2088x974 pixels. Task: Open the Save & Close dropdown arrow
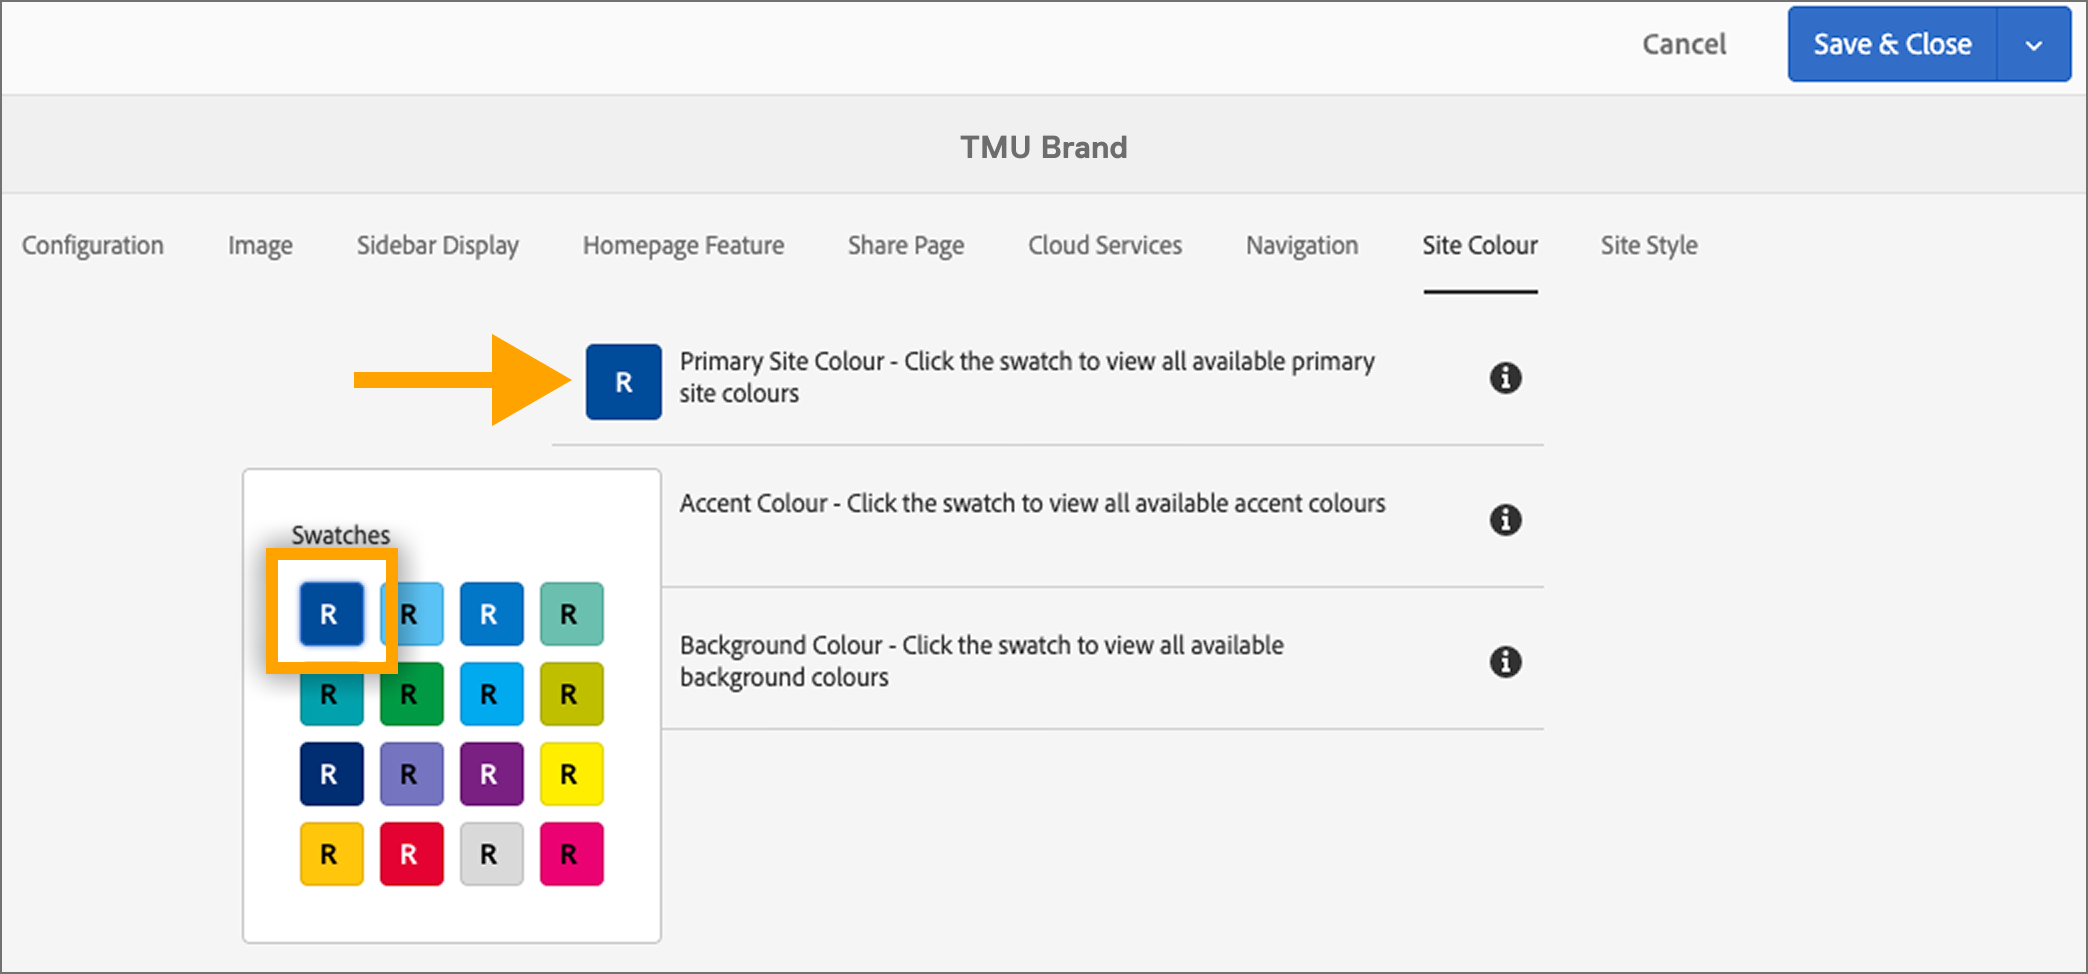[2033, 44]
